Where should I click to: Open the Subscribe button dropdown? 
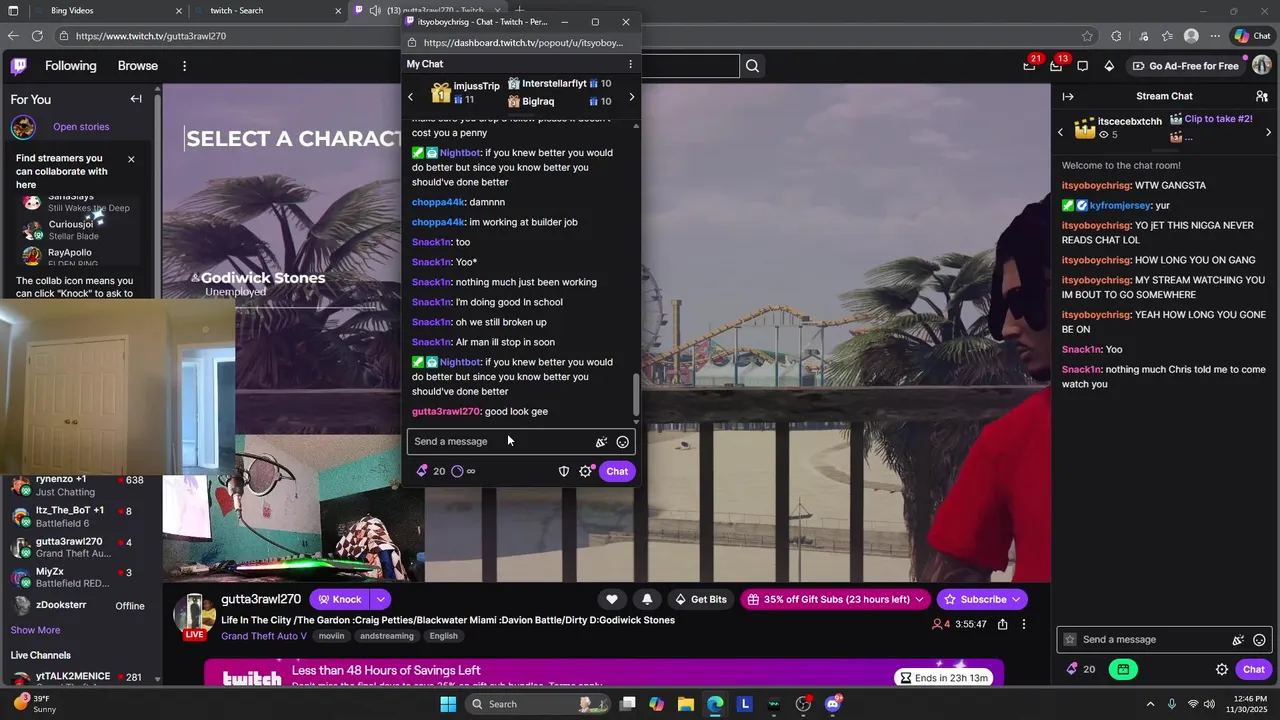click(x=1016, y=599)
